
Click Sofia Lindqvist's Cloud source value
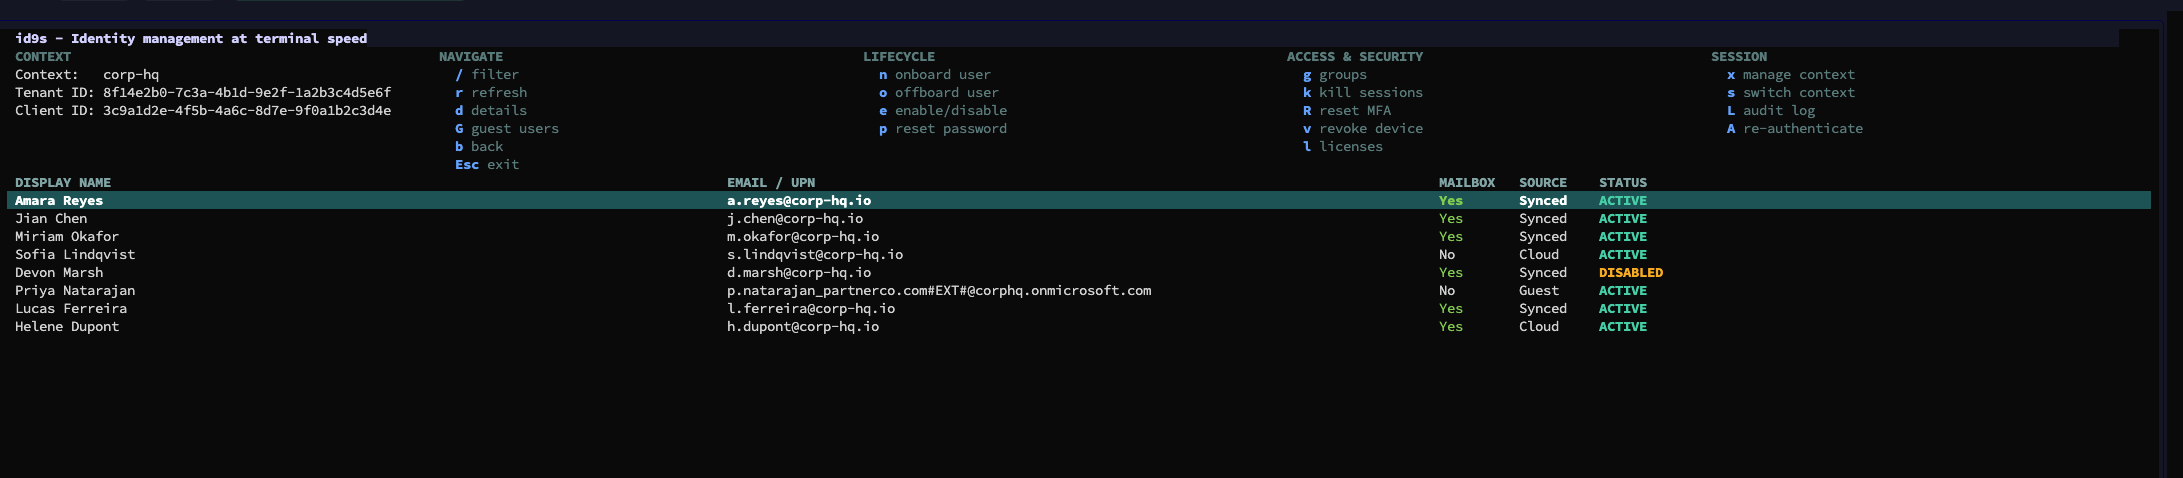coord(1539,255)
